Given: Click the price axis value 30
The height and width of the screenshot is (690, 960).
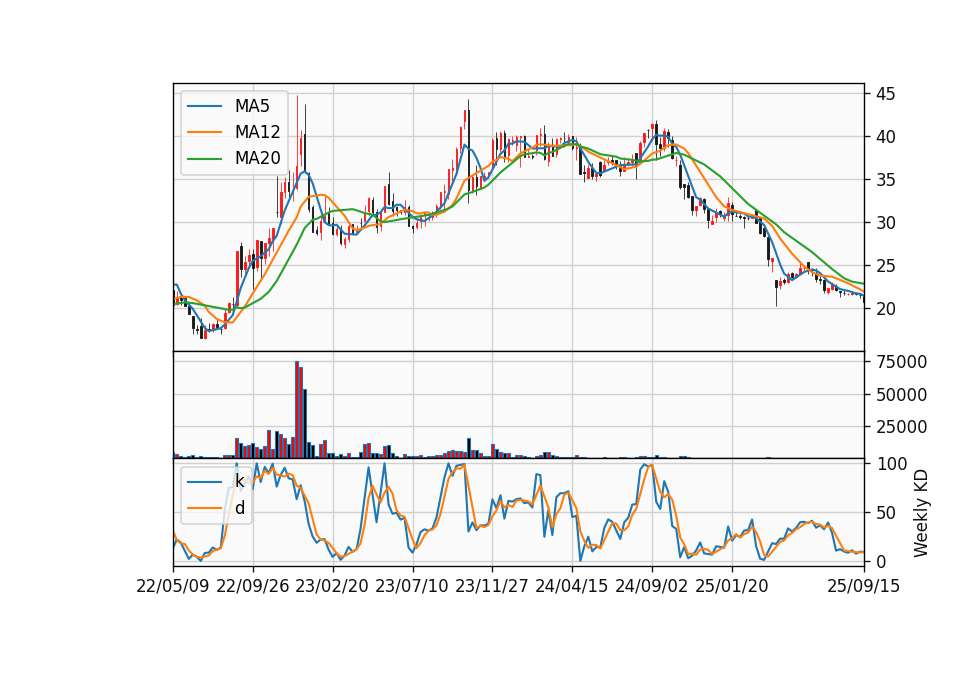Looking at the screenshot, I should tap(885, 223).
